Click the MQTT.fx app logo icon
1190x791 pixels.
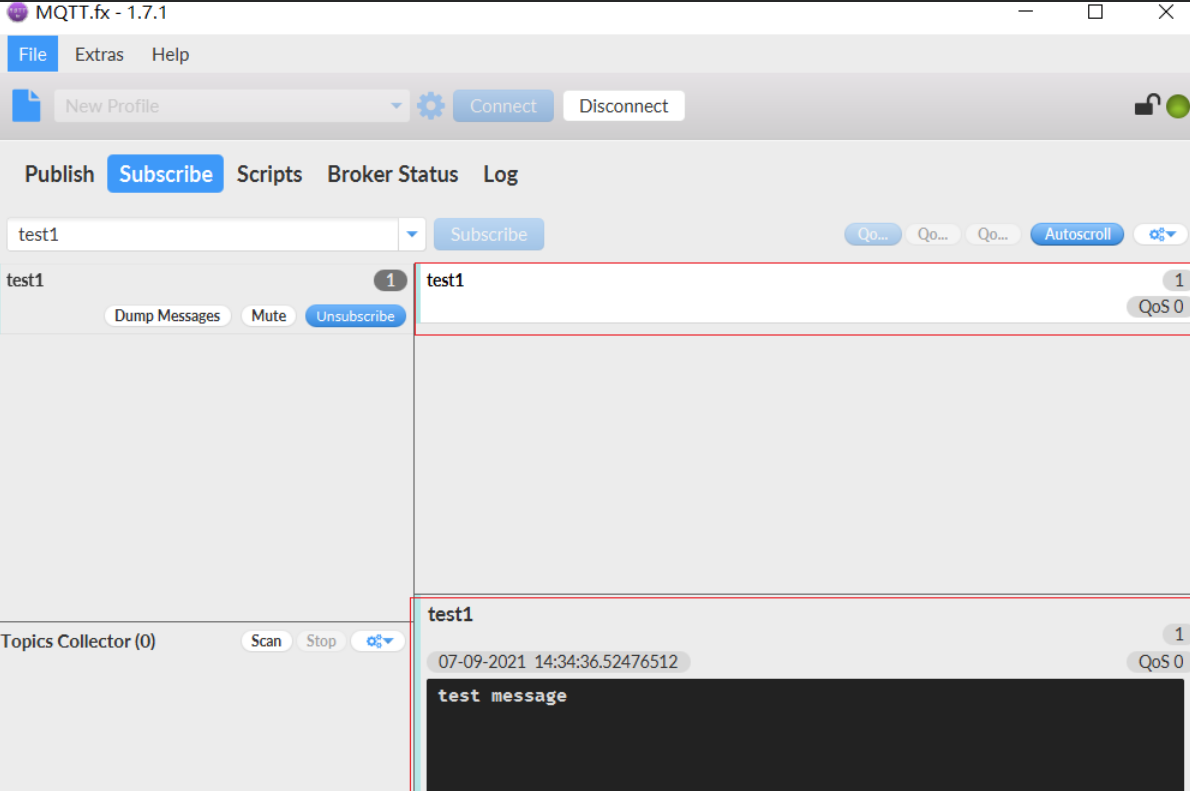click(17, 12)
